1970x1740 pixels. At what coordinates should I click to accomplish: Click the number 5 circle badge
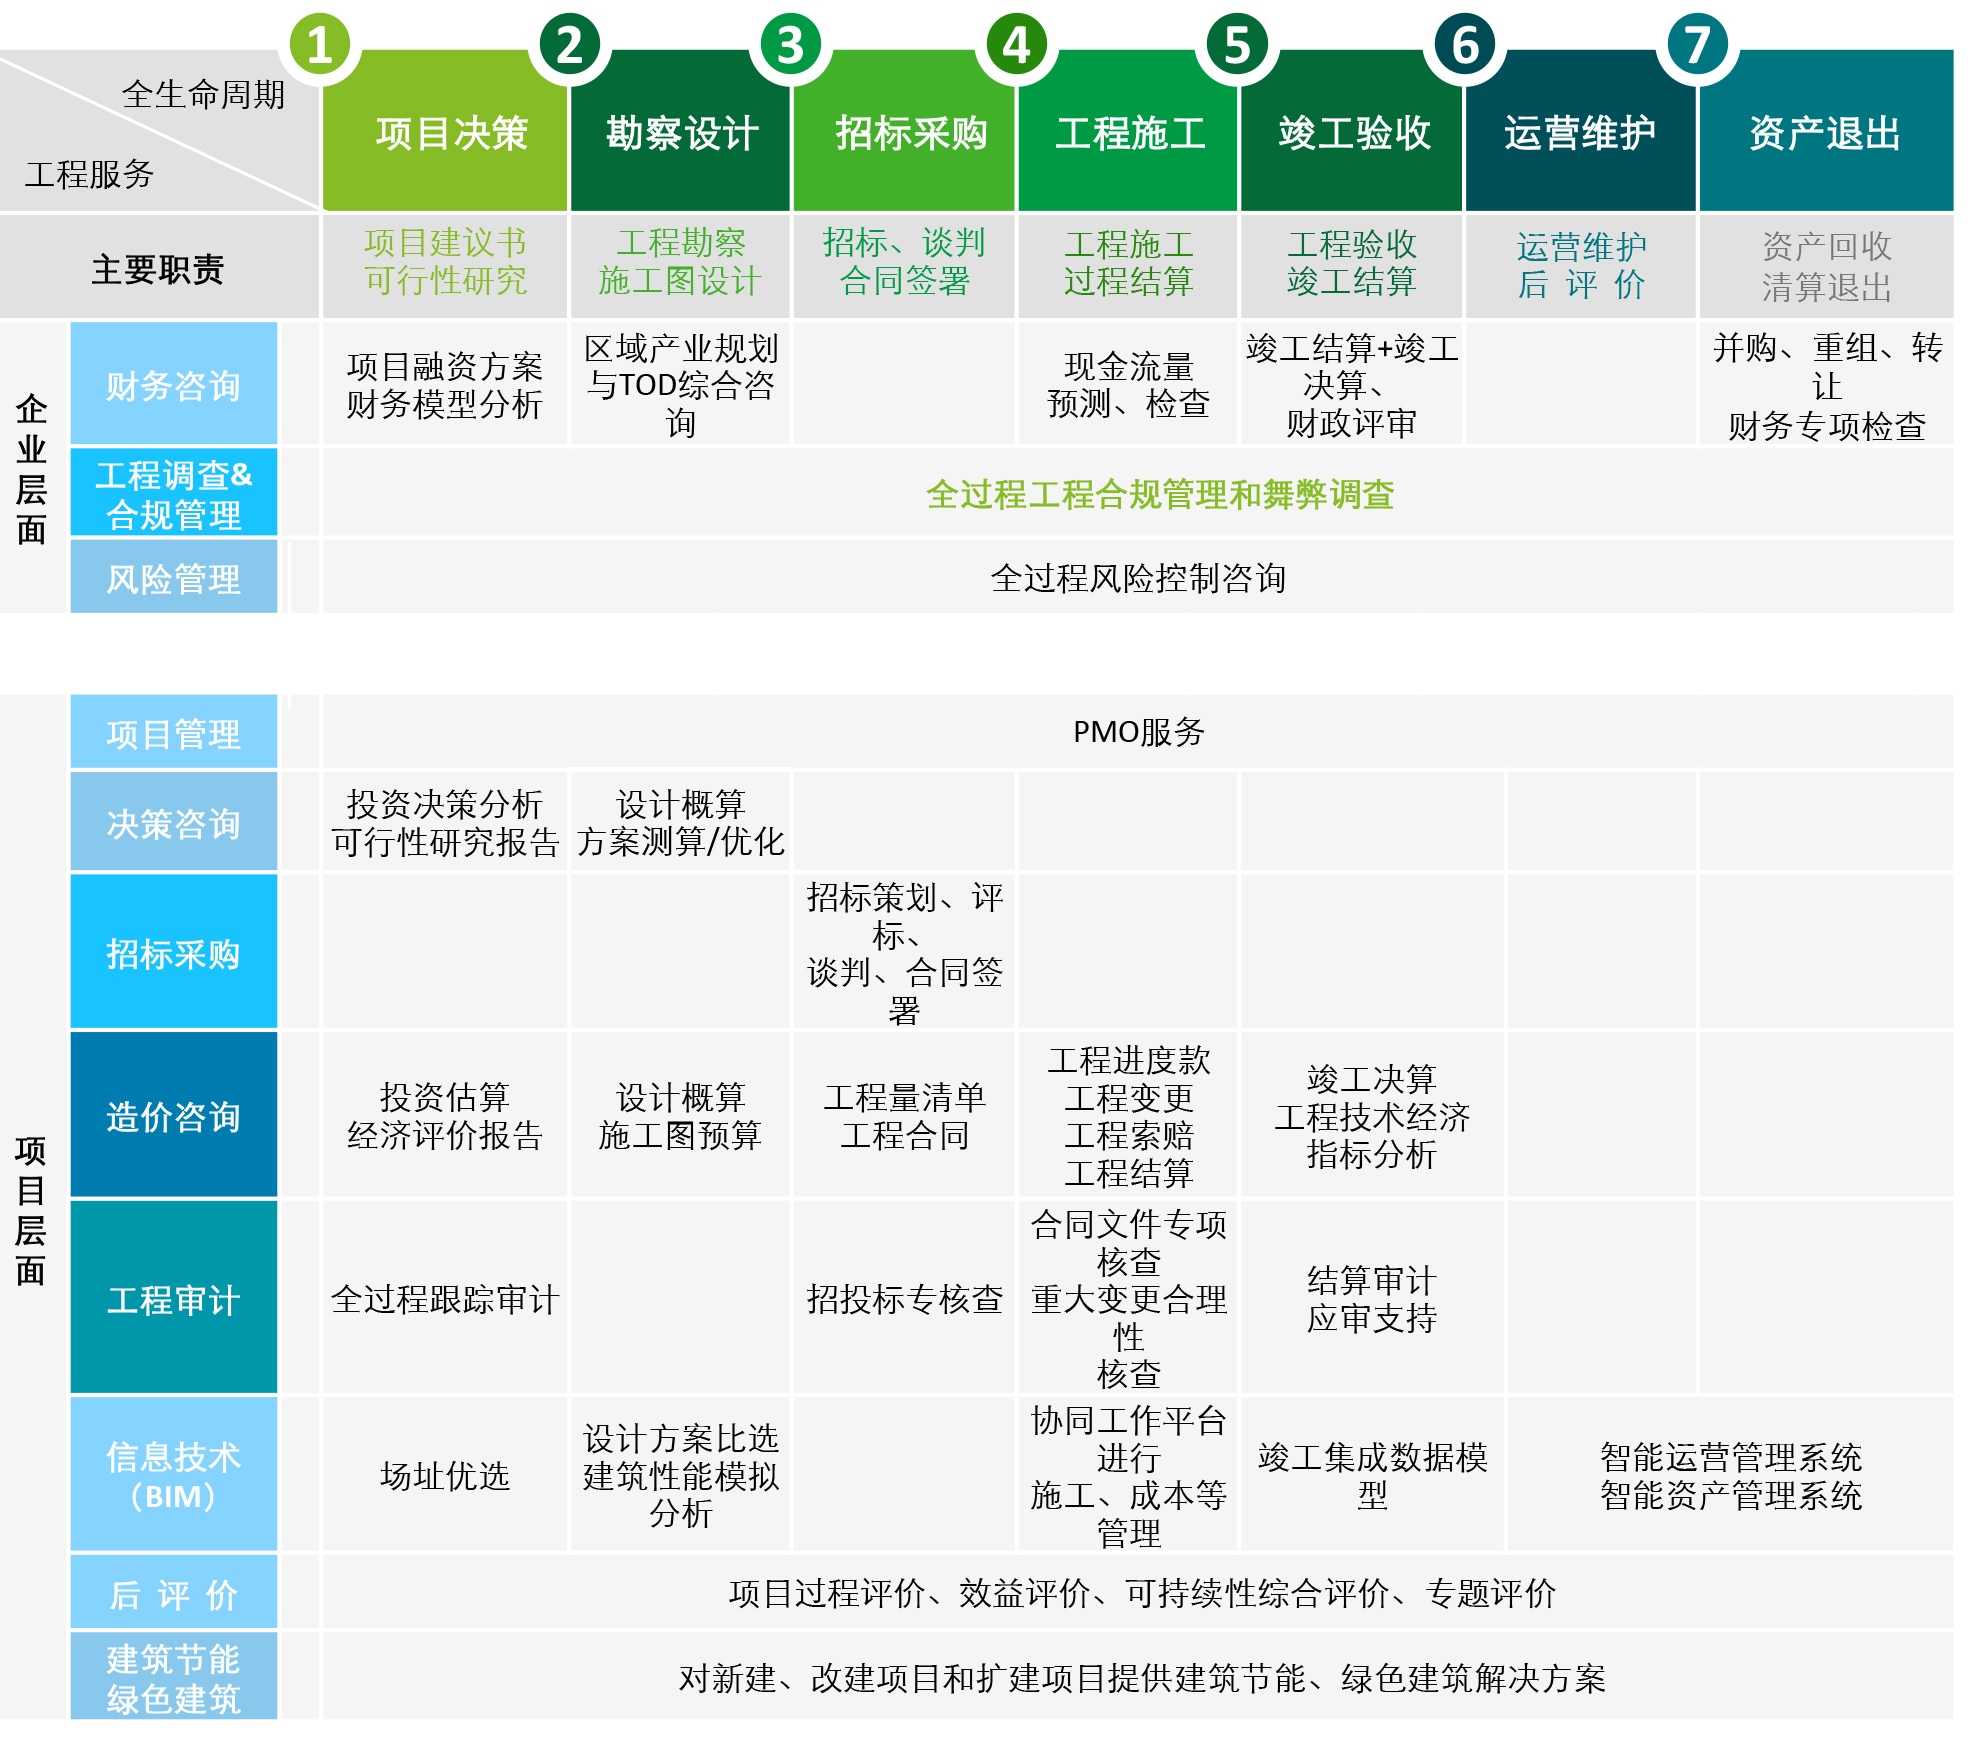(1237, 45)
